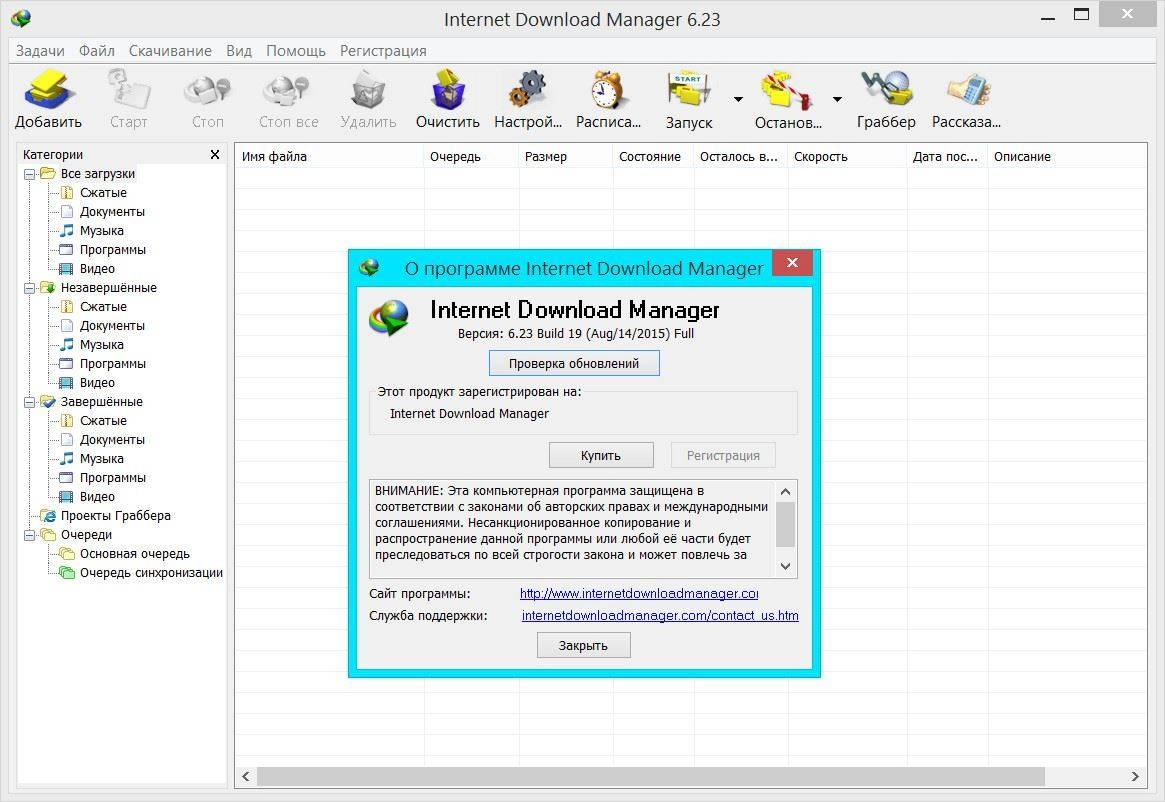Viewport: 1165px width, 802px height.
Task: Click the Рассказать другу icon
Action: (967, 89)
